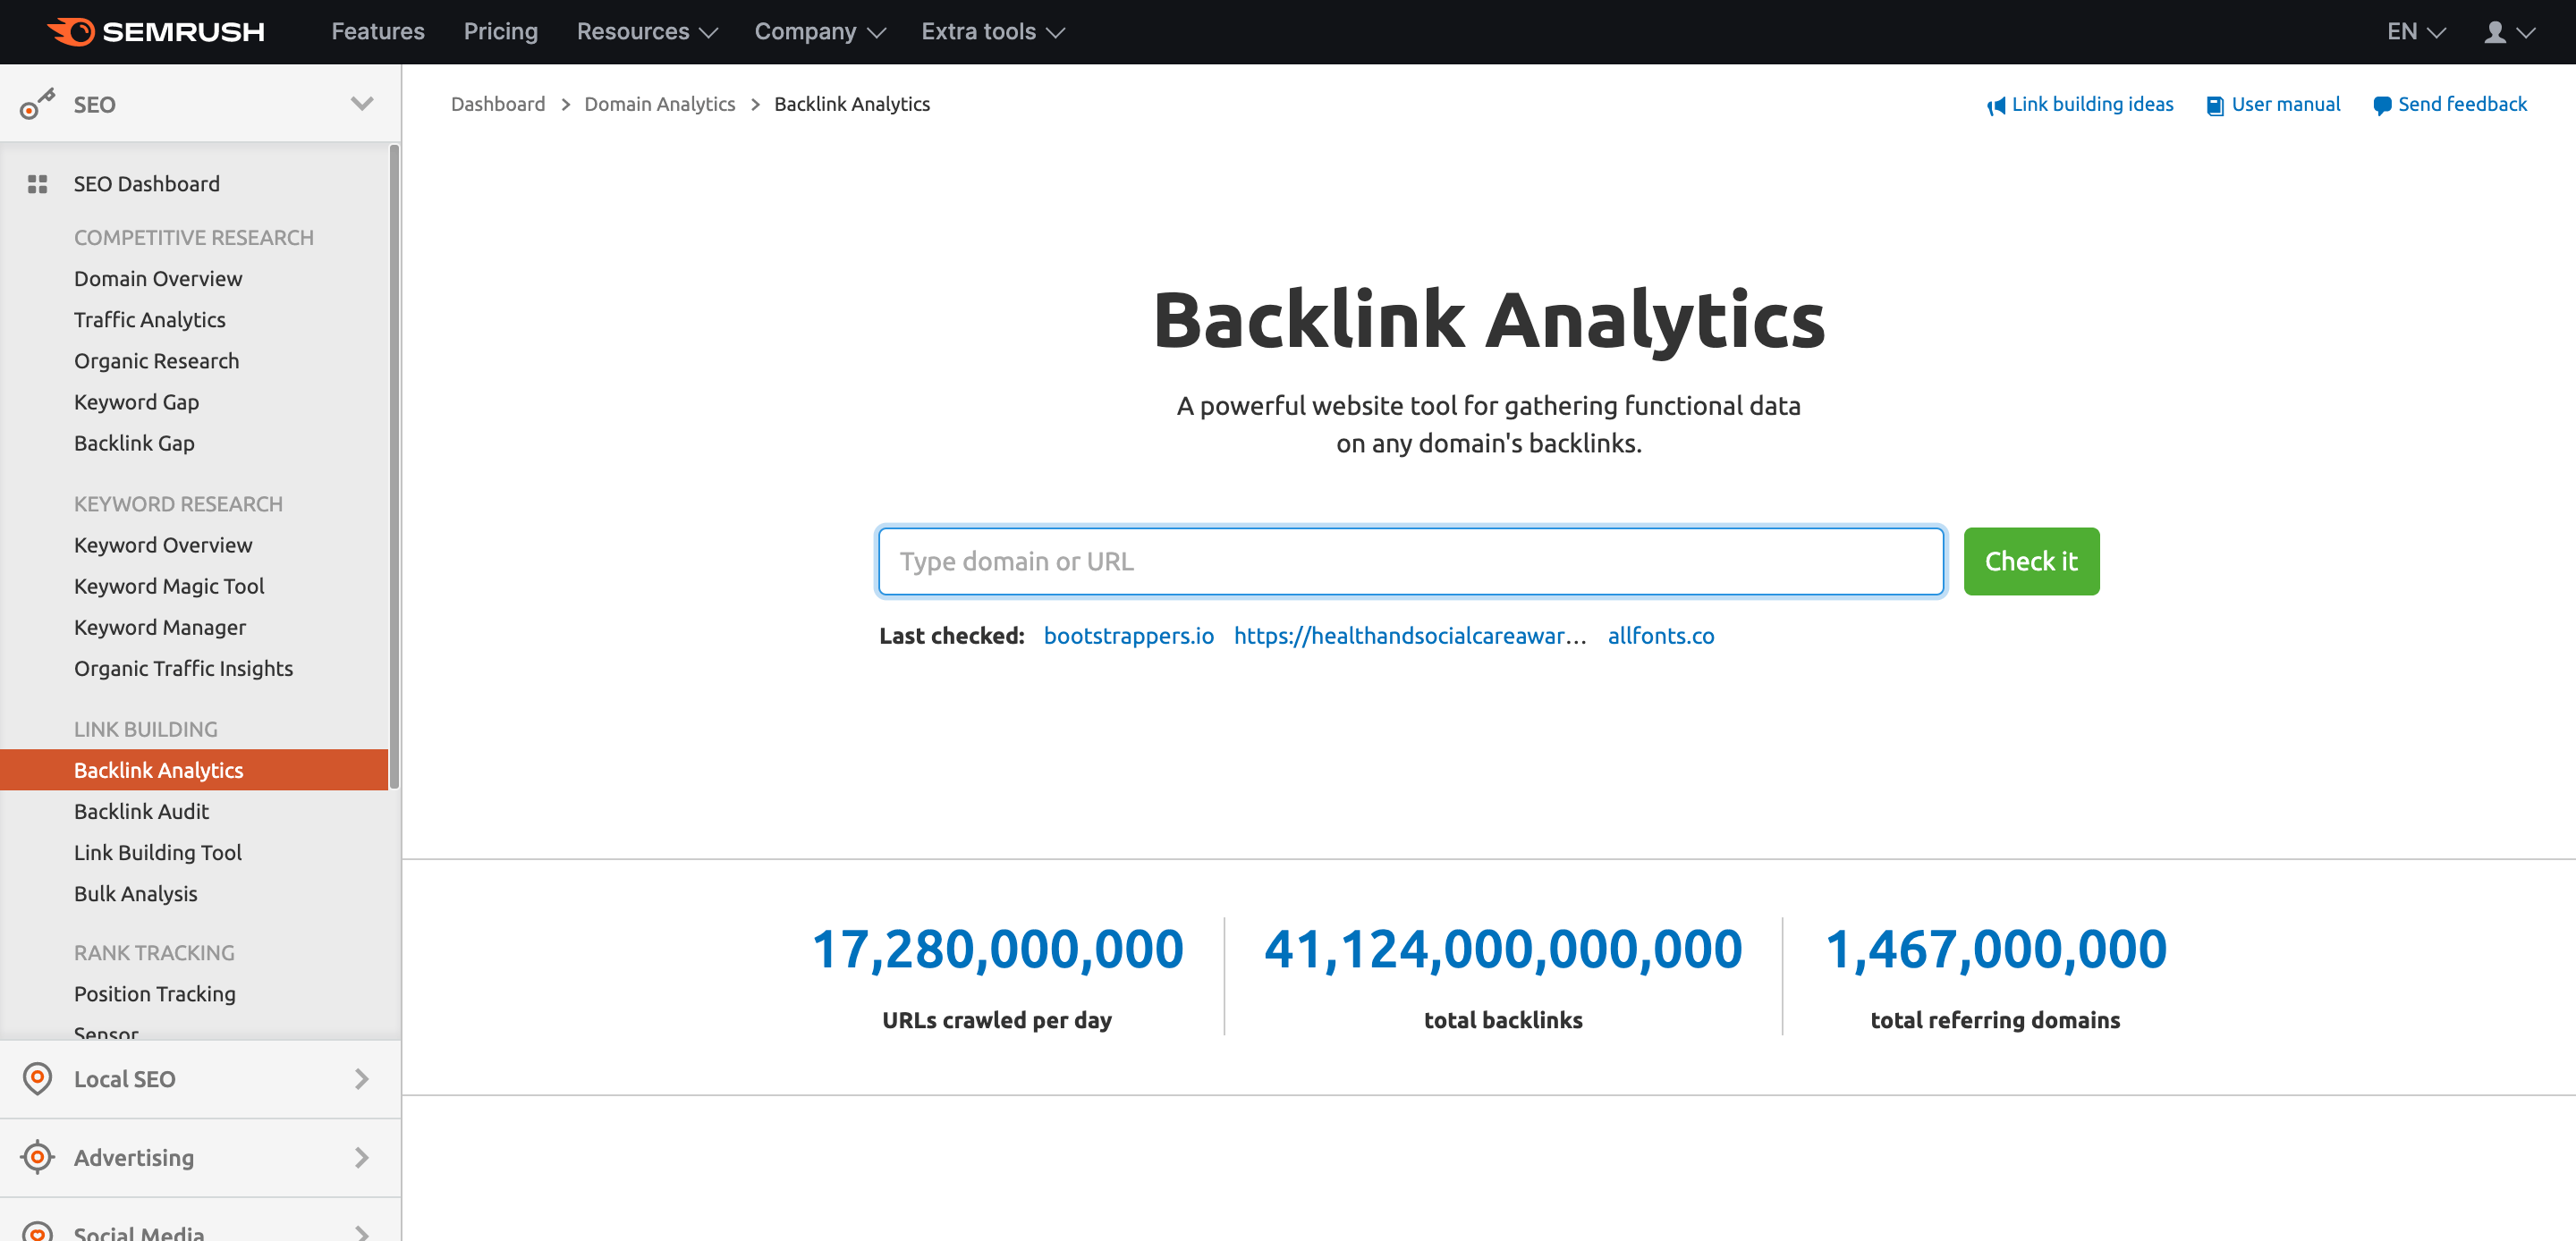This screenshot has width=2576, height=1241.
Task: Click the 41,124,000,000,000 total backlinks figure
Action: click(1502, 949)
